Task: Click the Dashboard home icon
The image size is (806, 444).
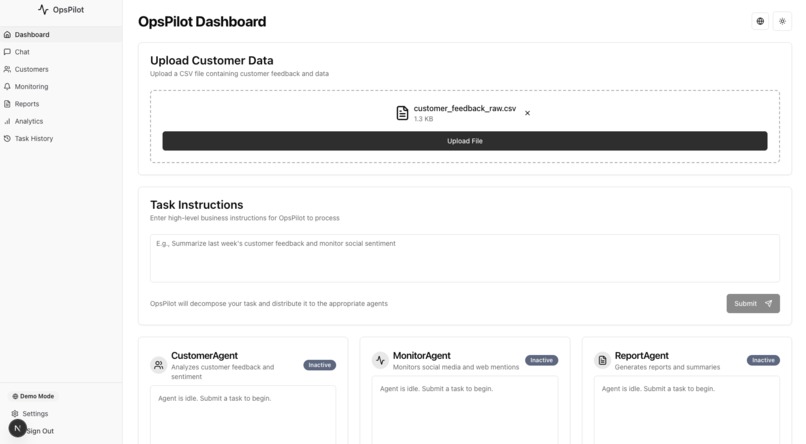Action: click(7, 34)
